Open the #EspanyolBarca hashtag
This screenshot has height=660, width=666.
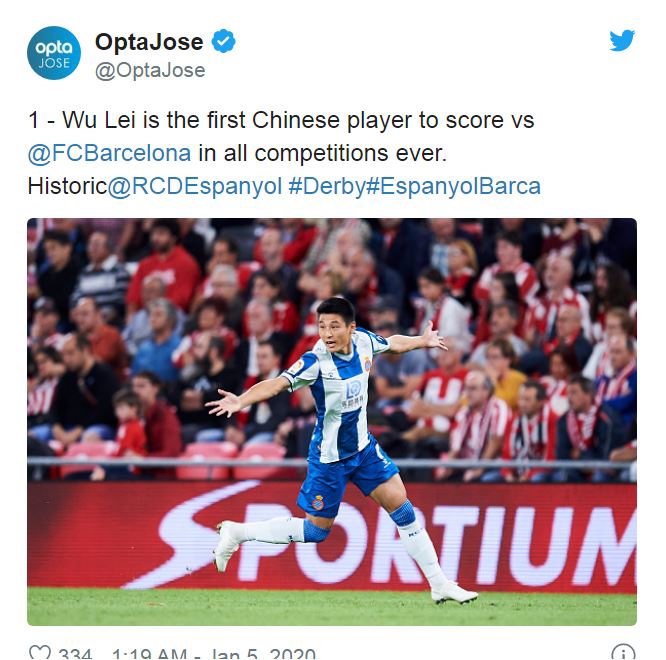tap(453, 186)
